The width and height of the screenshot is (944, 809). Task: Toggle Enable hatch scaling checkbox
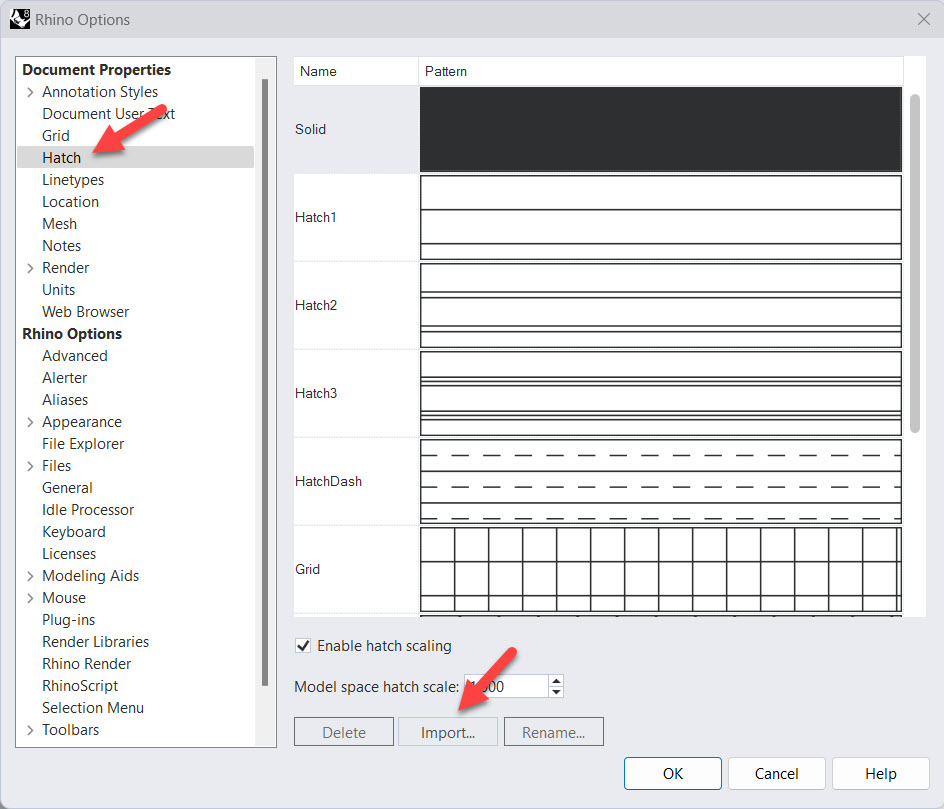pos(303,646)
